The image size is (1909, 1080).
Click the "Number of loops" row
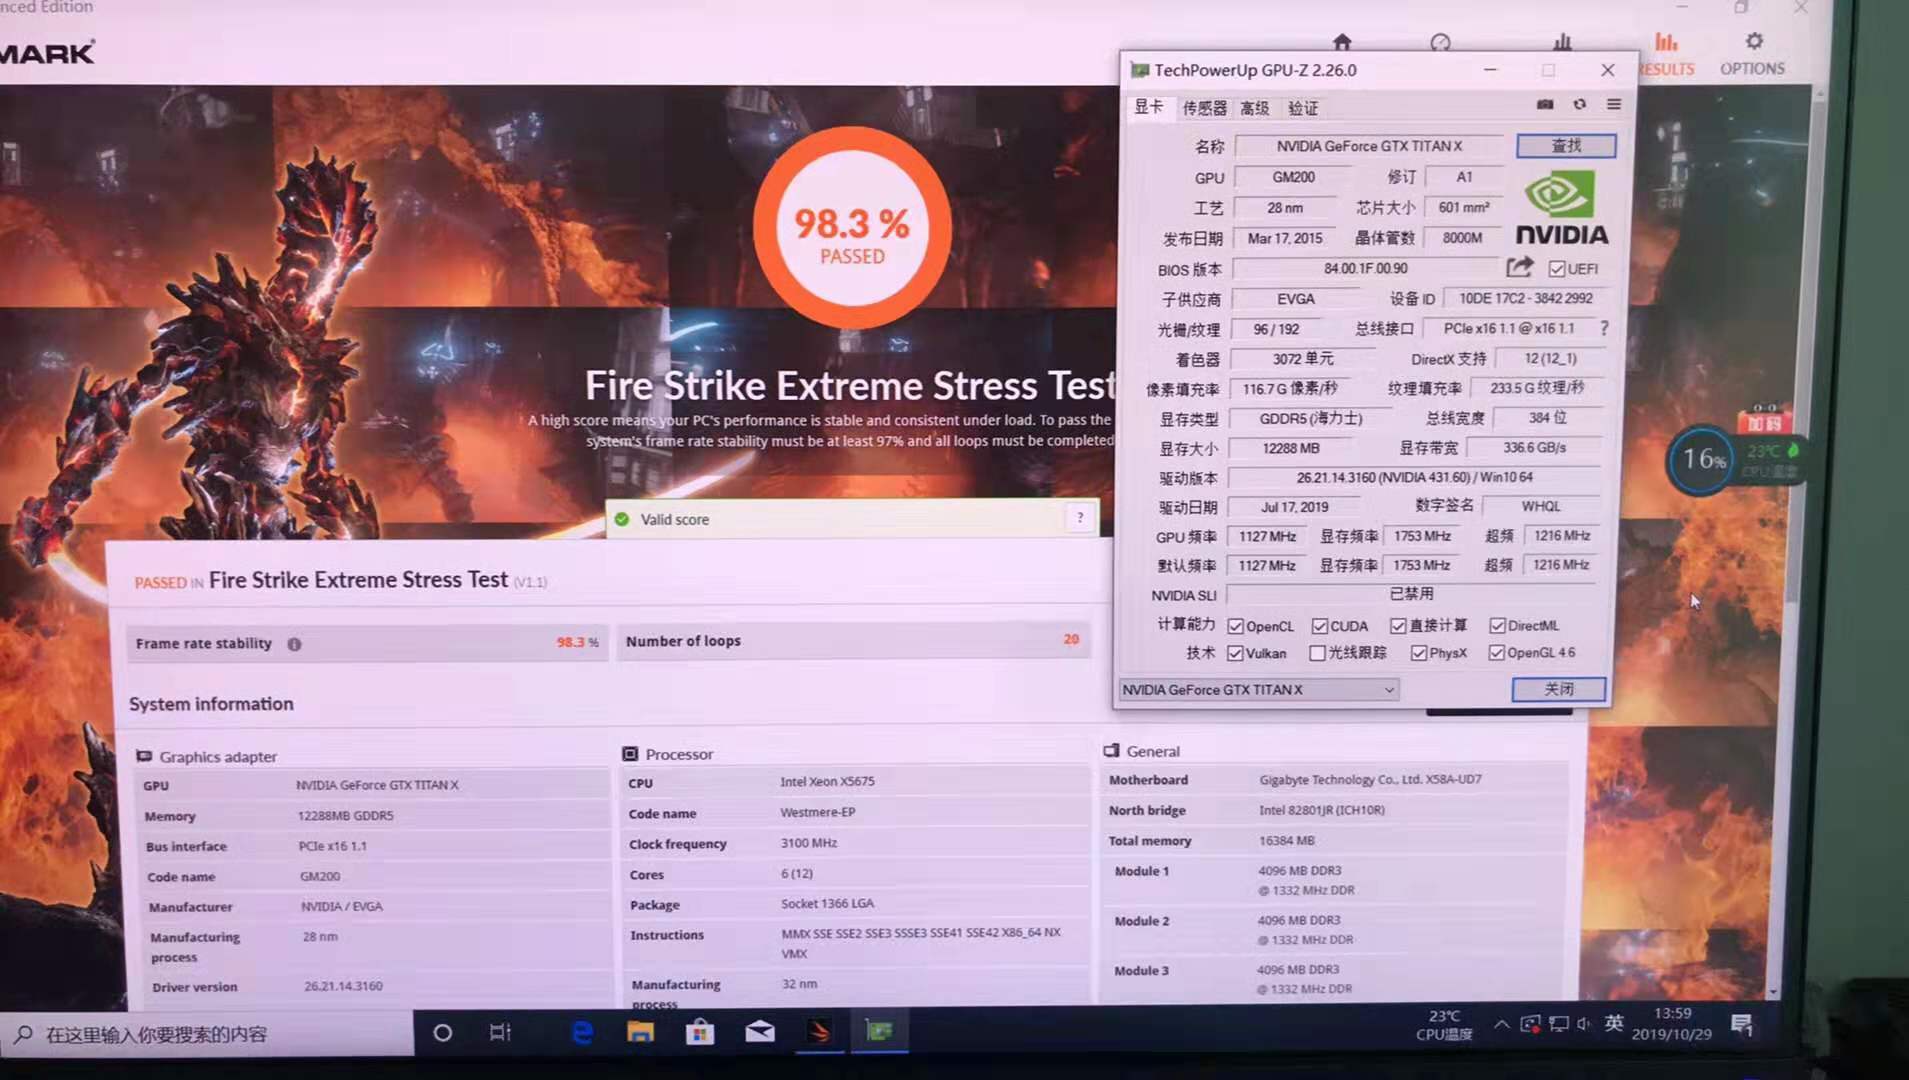point(853,641)
